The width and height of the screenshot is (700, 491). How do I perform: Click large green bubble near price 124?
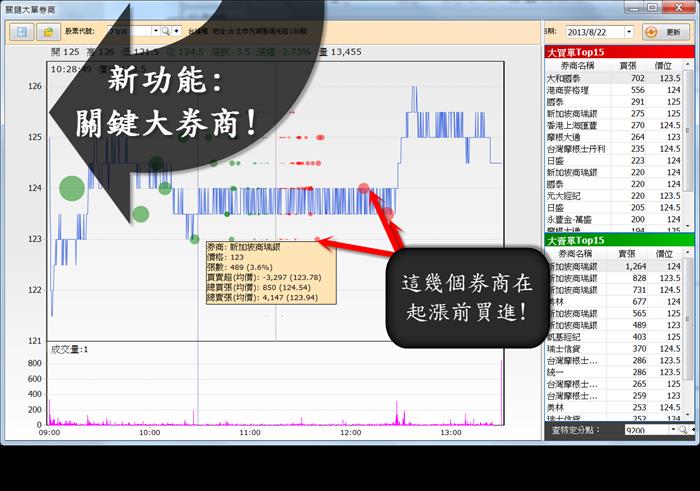(72, 188)
